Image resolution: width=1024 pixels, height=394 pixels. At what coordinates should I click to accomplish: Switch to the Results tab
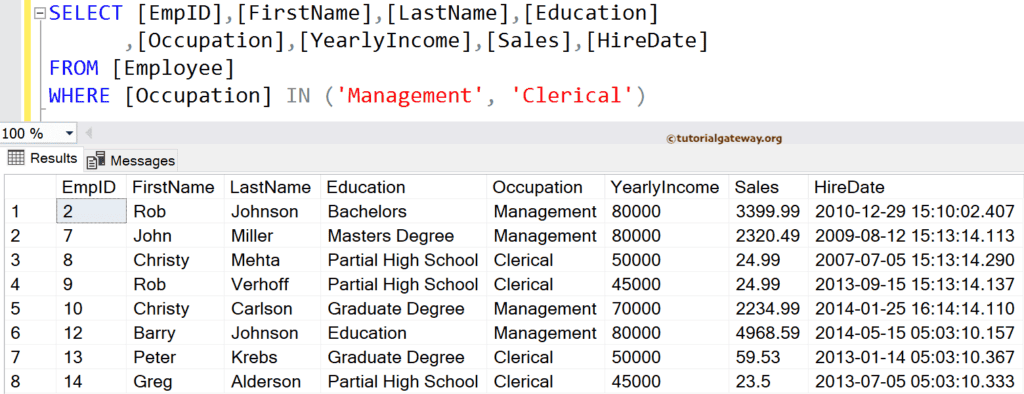tap(42, 158)
